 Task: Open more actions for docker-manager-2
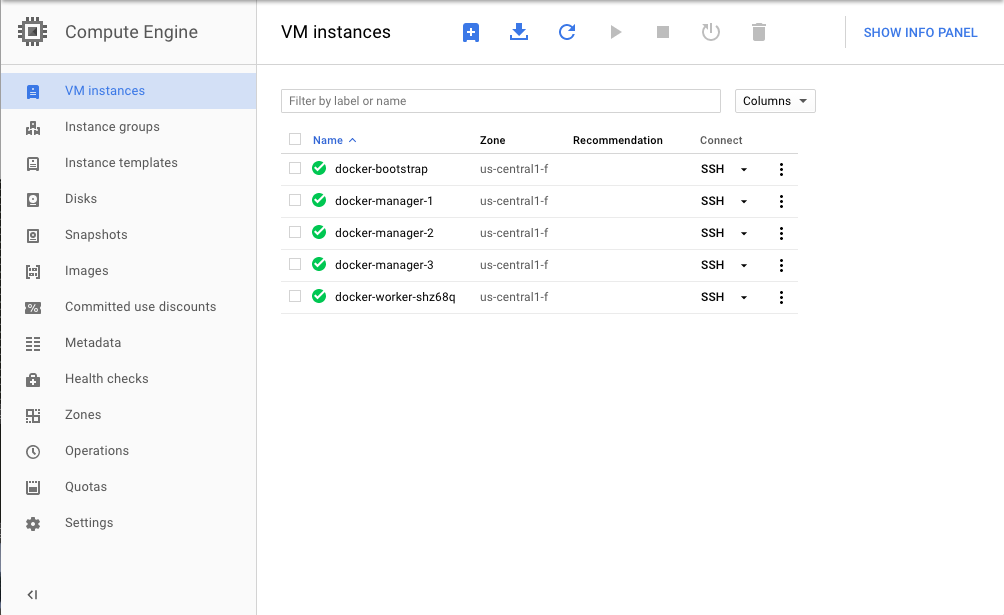point(781,233)
